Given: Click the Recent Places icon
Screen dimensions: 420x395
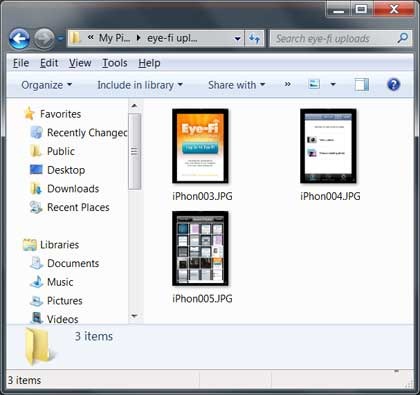Looking at the screenshot, I should coord(36,207).
